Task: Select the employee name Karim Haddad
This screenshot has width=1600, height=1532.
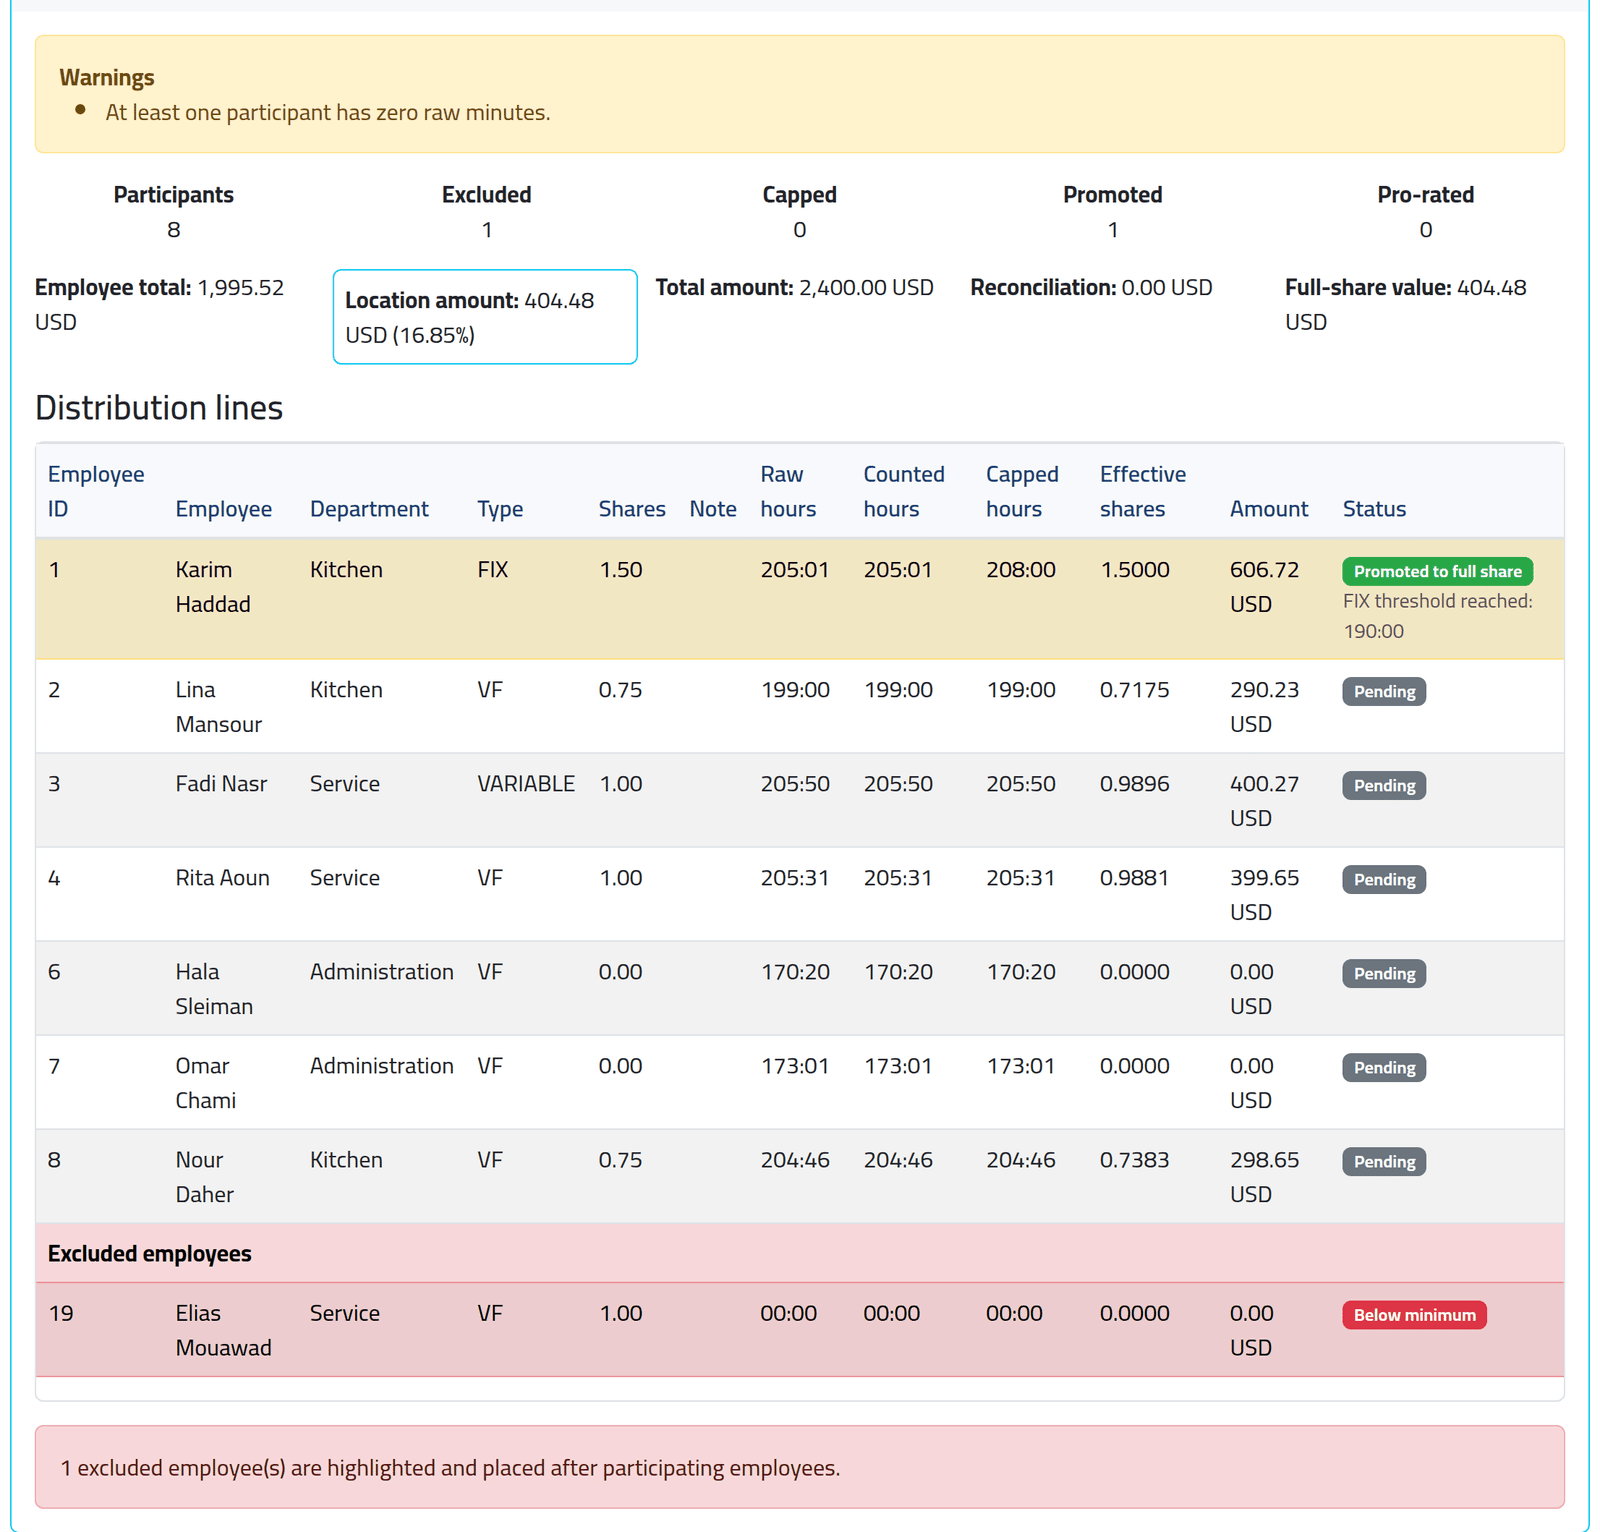Action: (212, 587)
